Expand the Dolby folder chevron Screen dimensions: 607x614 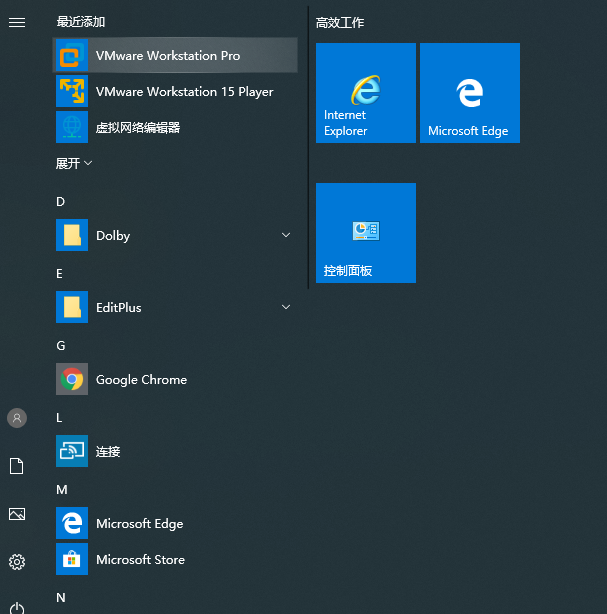click(286, 235)
